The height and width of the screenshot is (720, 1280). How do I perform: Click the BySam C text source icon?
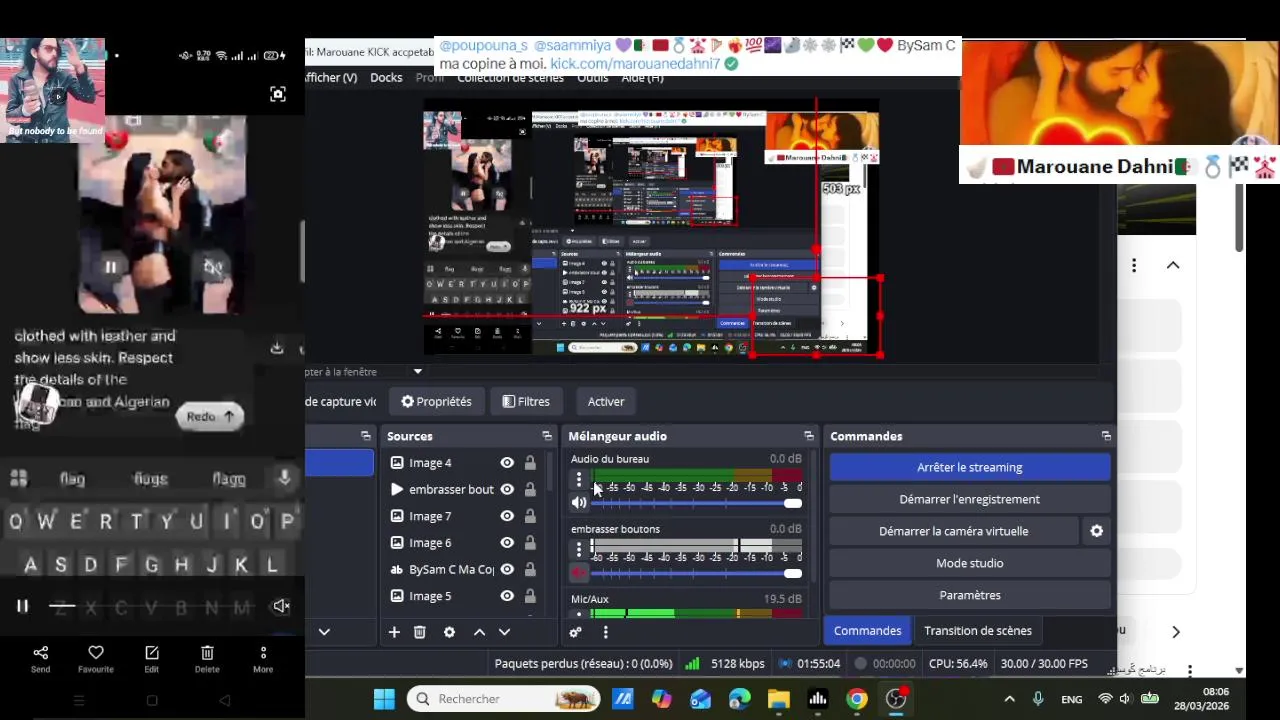point(397,569)
